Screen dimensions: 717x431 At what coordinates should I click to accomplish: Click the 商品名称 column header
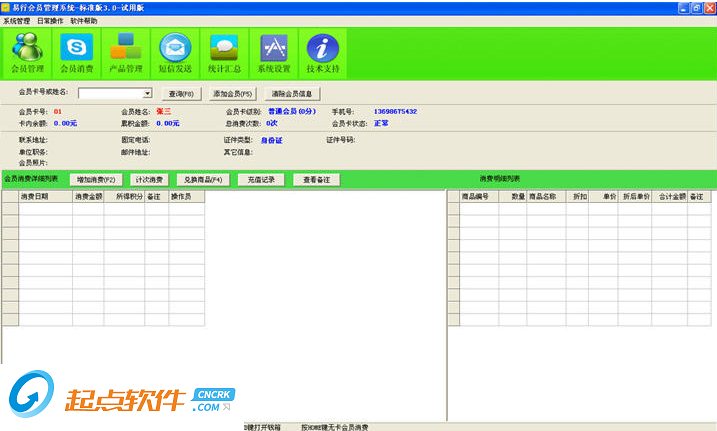pos(546,197)
